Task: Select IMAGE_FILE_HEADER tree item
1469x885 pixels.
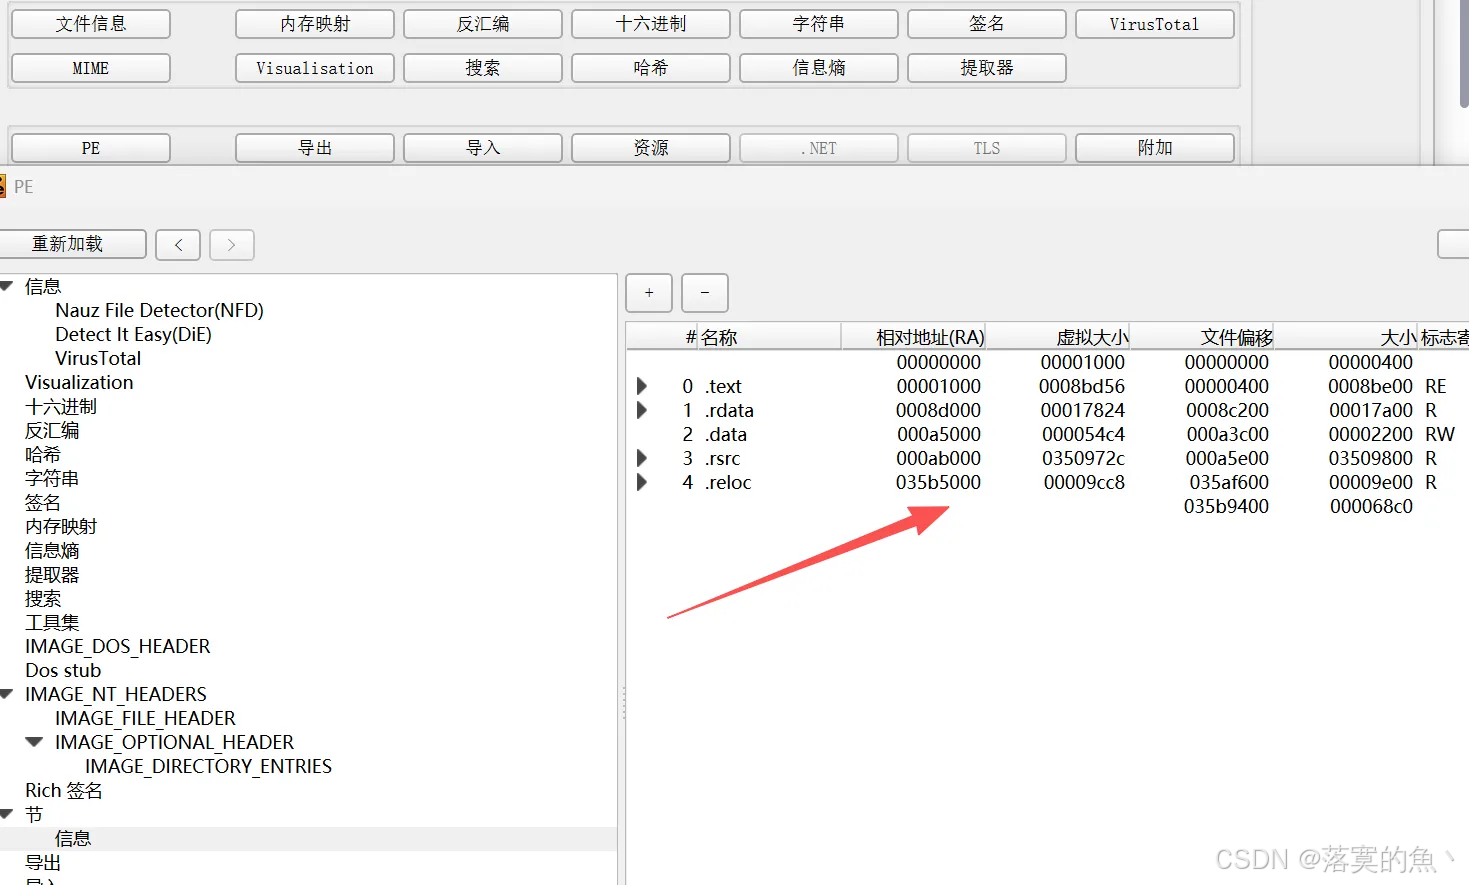Action: tap(145, 718)
